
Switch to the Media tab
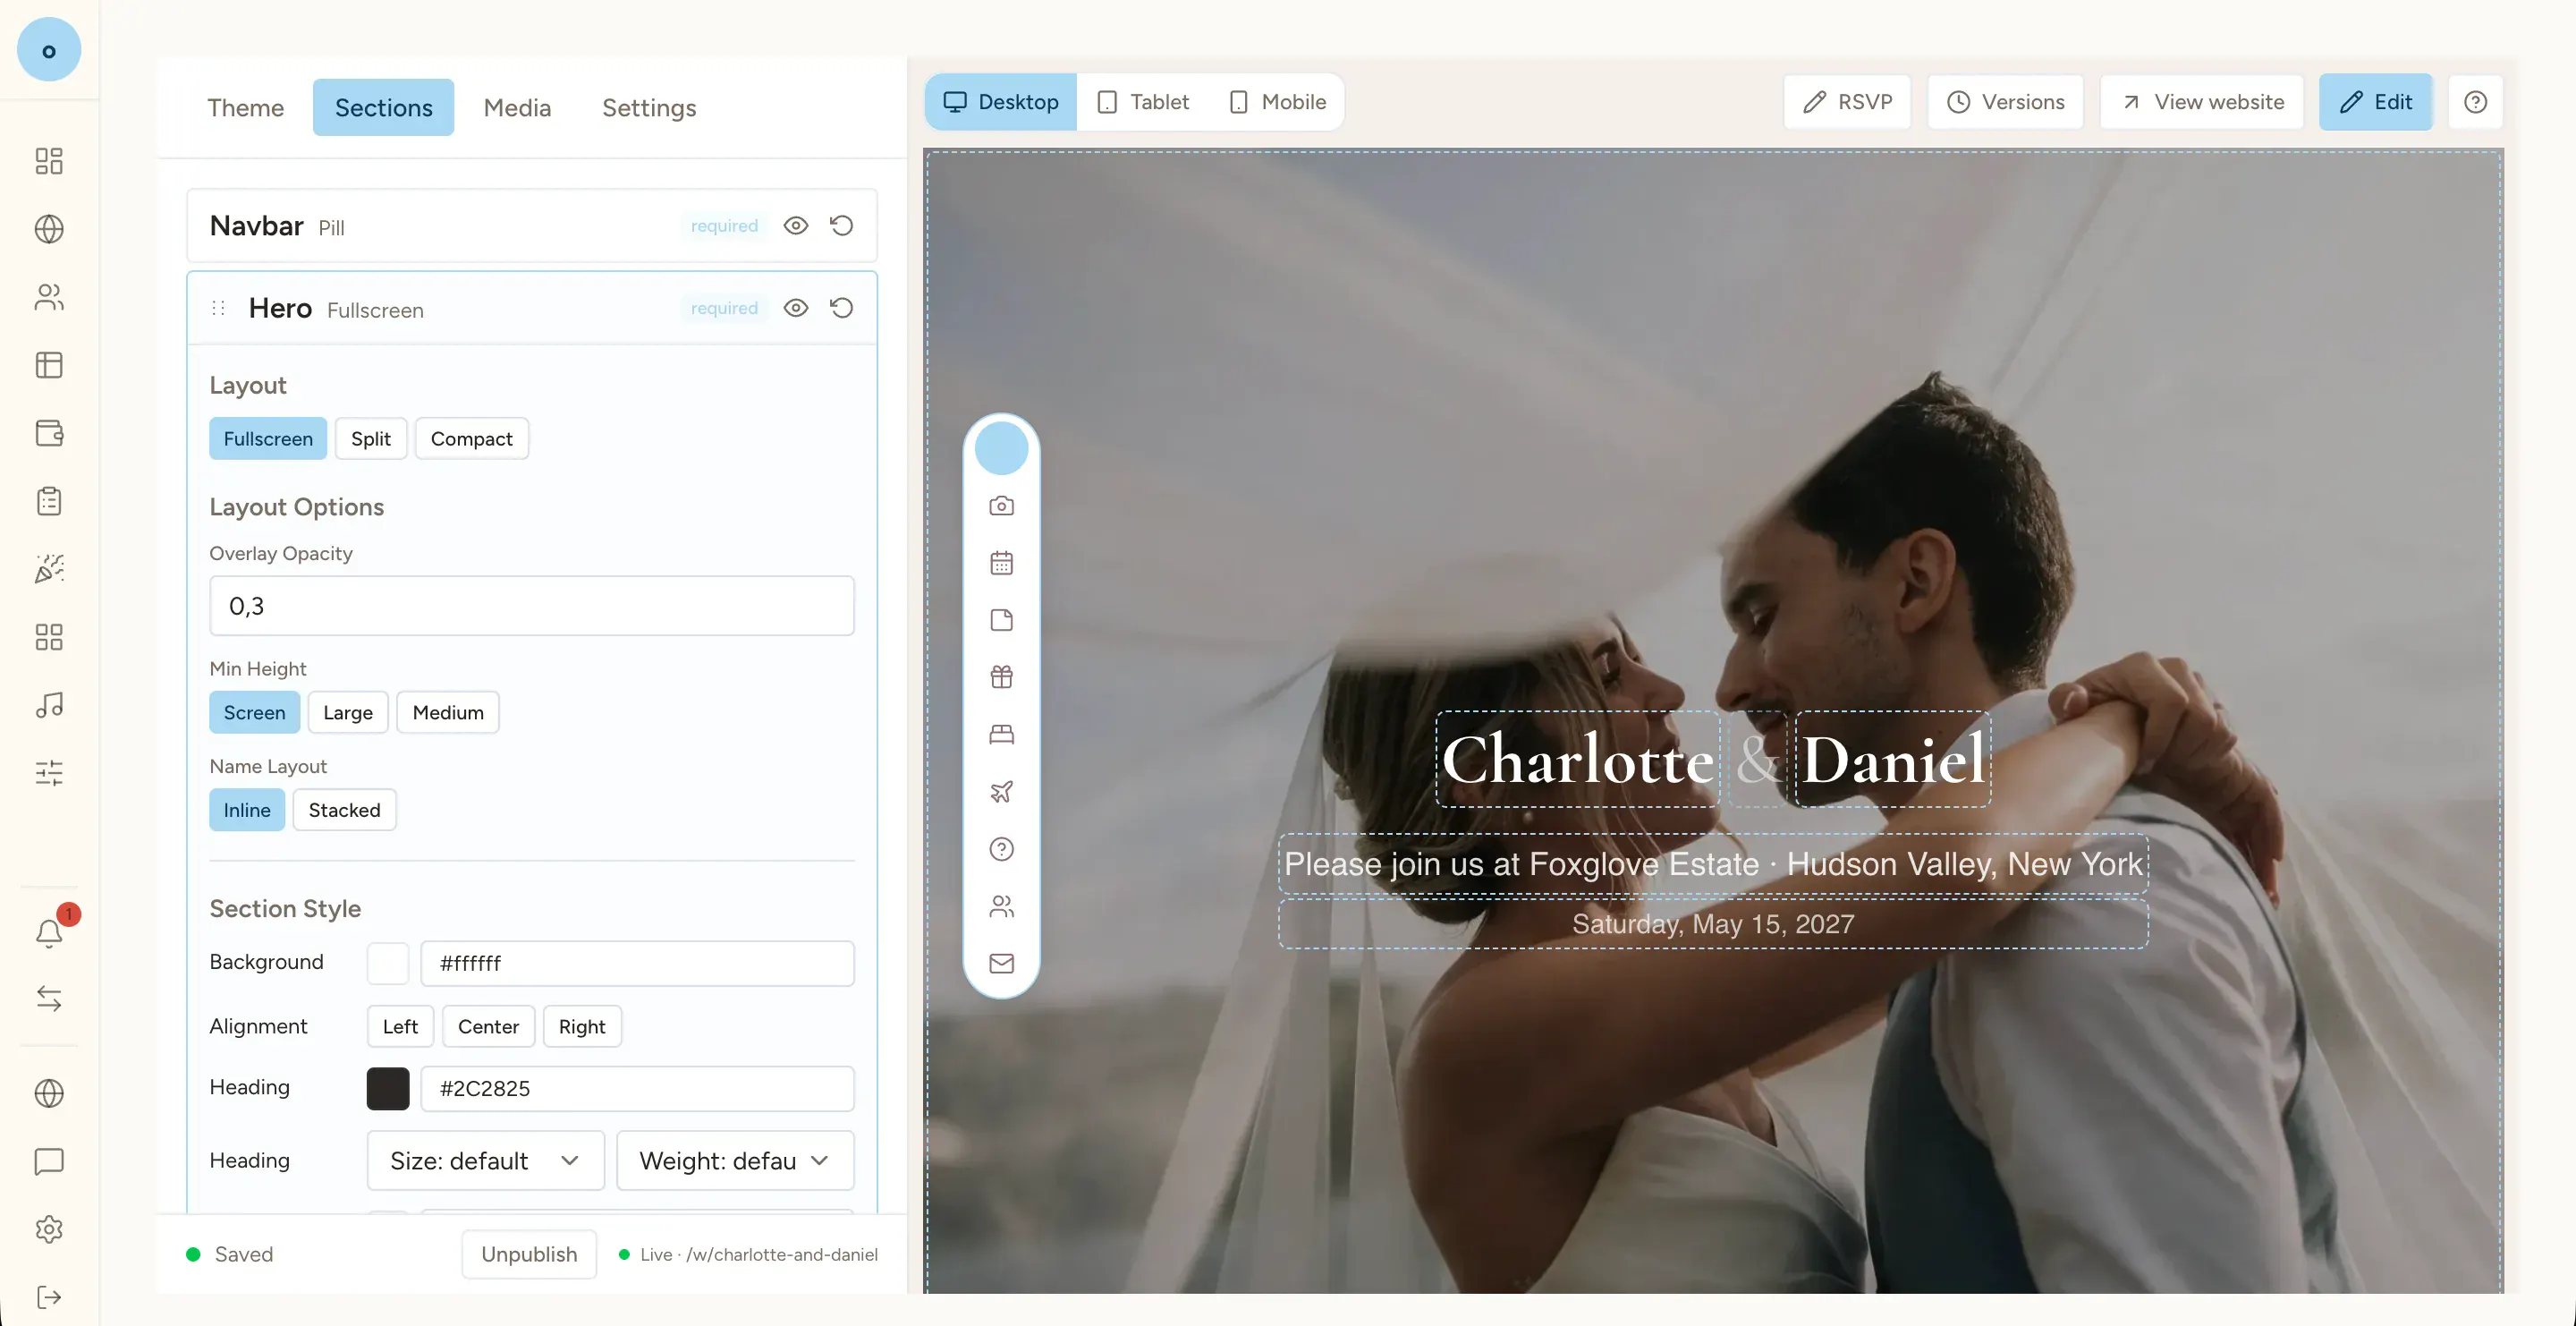tap(517, 108)
